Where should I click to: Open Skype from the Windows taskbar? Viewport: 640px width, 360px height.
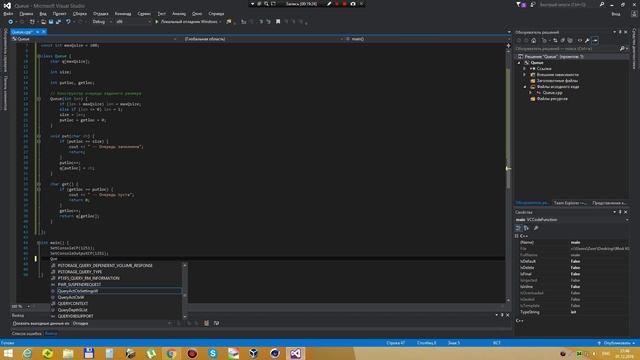tap(213, 353)
